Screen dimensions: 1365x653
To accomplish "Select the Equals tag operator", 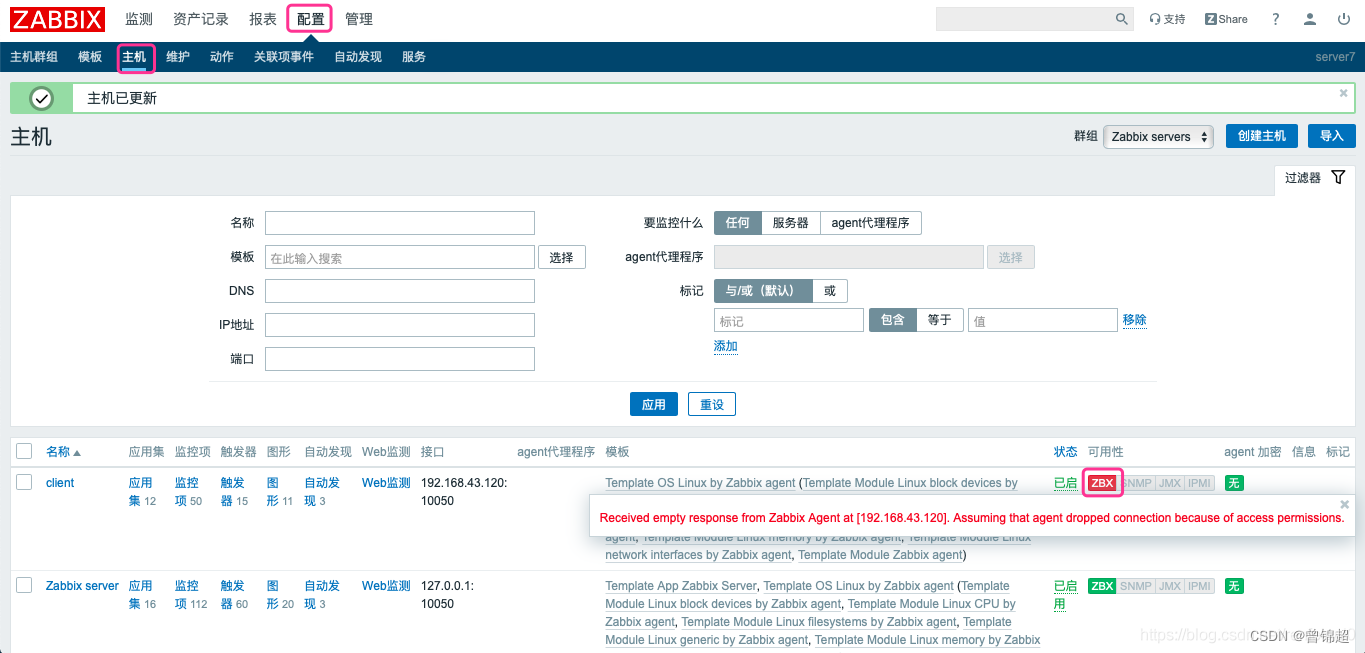I will [x=939, y=320].
